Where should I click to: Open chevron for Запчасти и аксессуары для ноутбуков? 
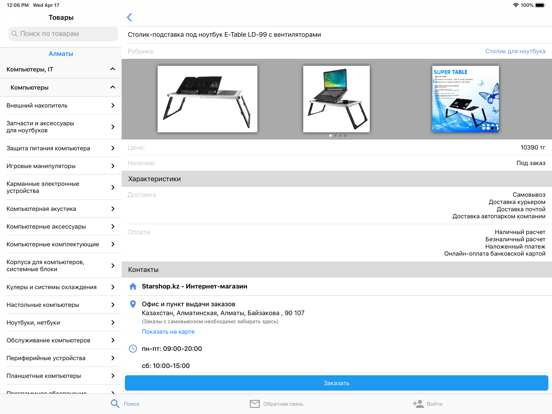pyautogui.click(x=113, y=127)
